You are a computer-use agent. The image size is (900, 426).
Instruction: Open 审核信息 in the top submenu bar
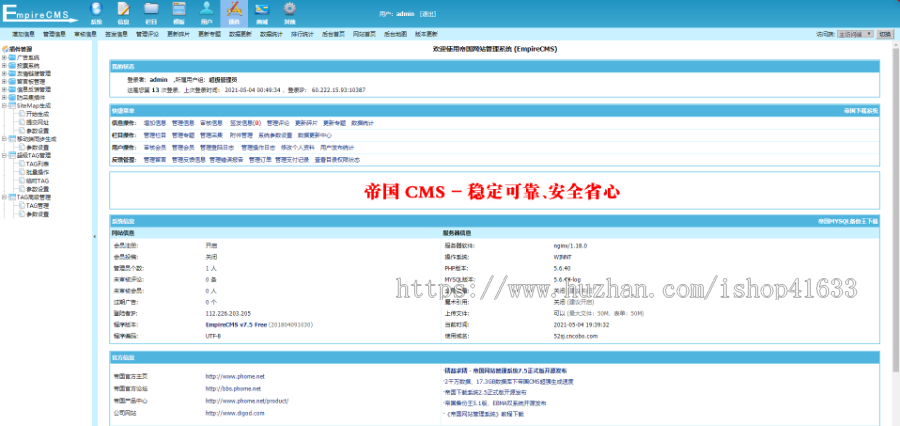click(86, 34)
